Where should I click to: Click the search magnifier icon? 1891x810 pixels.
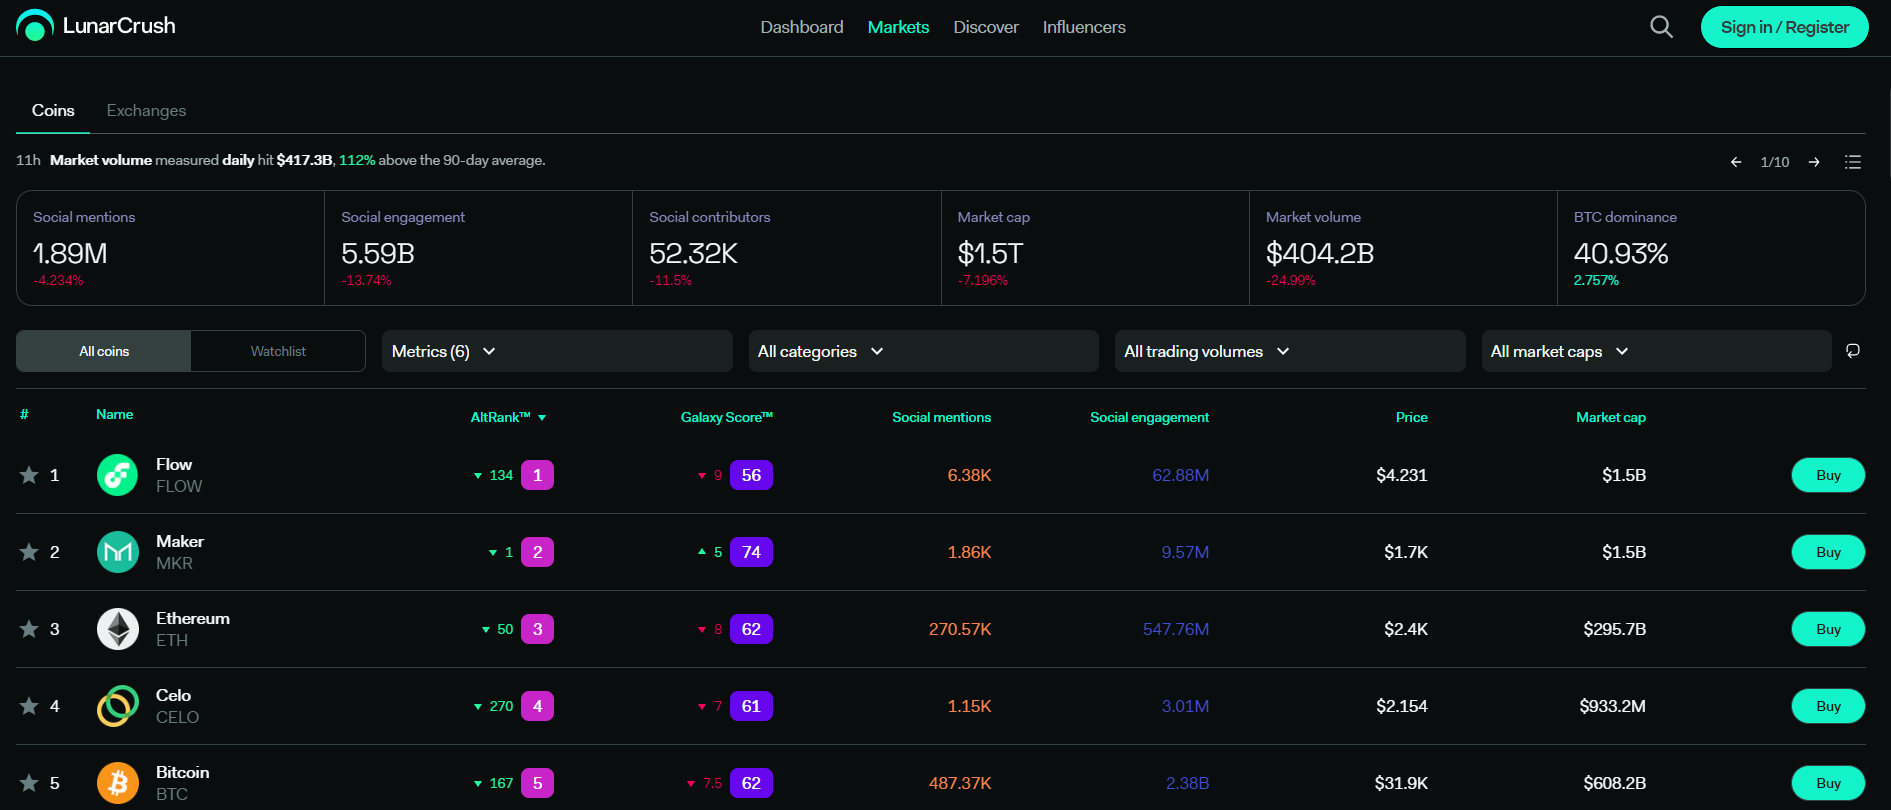[1661, 27]
